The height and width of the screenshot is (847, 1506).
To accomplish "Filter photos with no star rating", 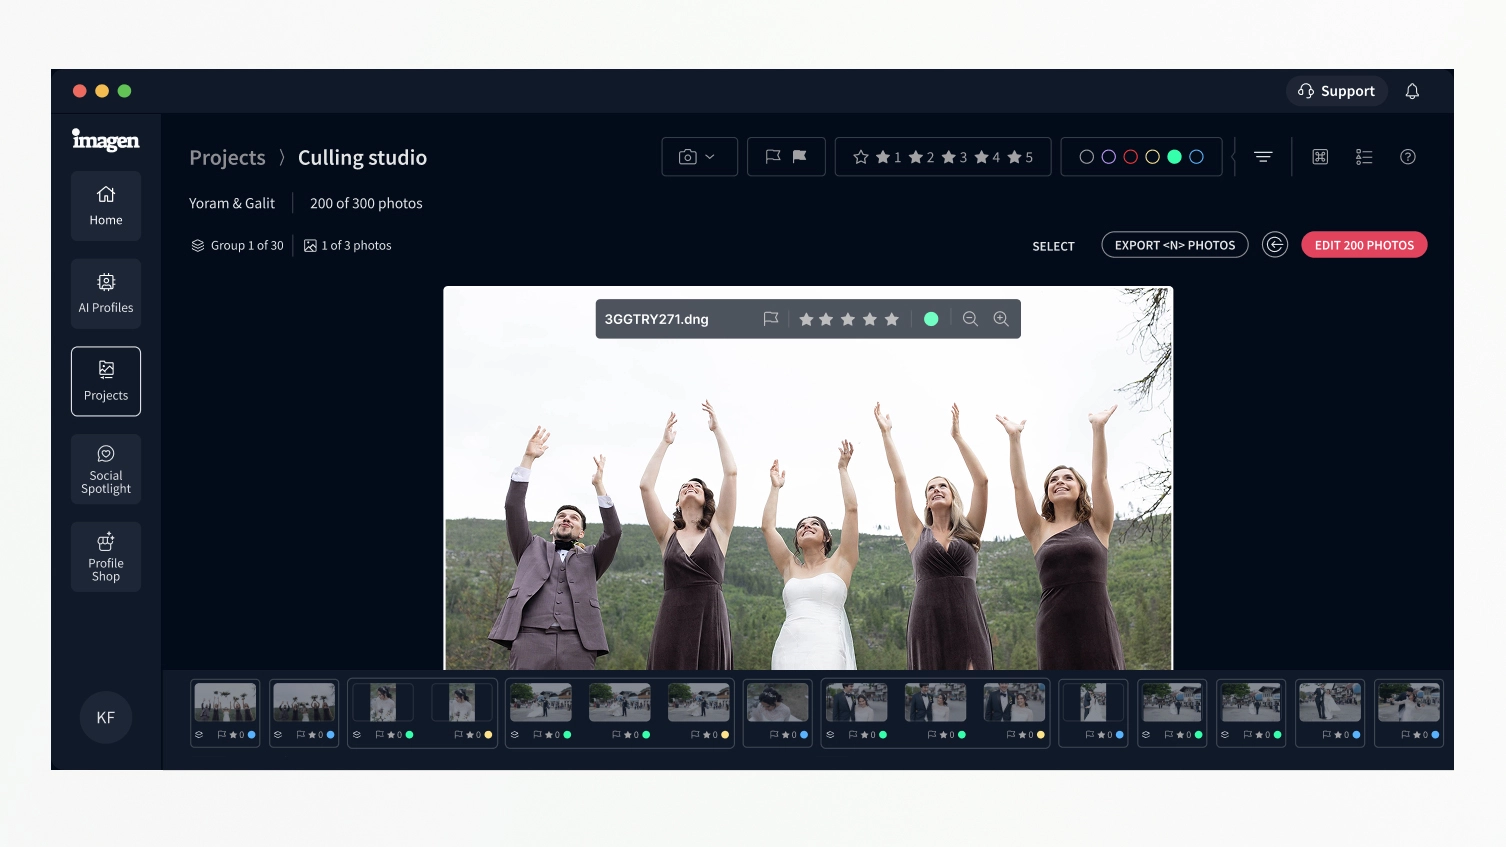I will pos(860,157).
